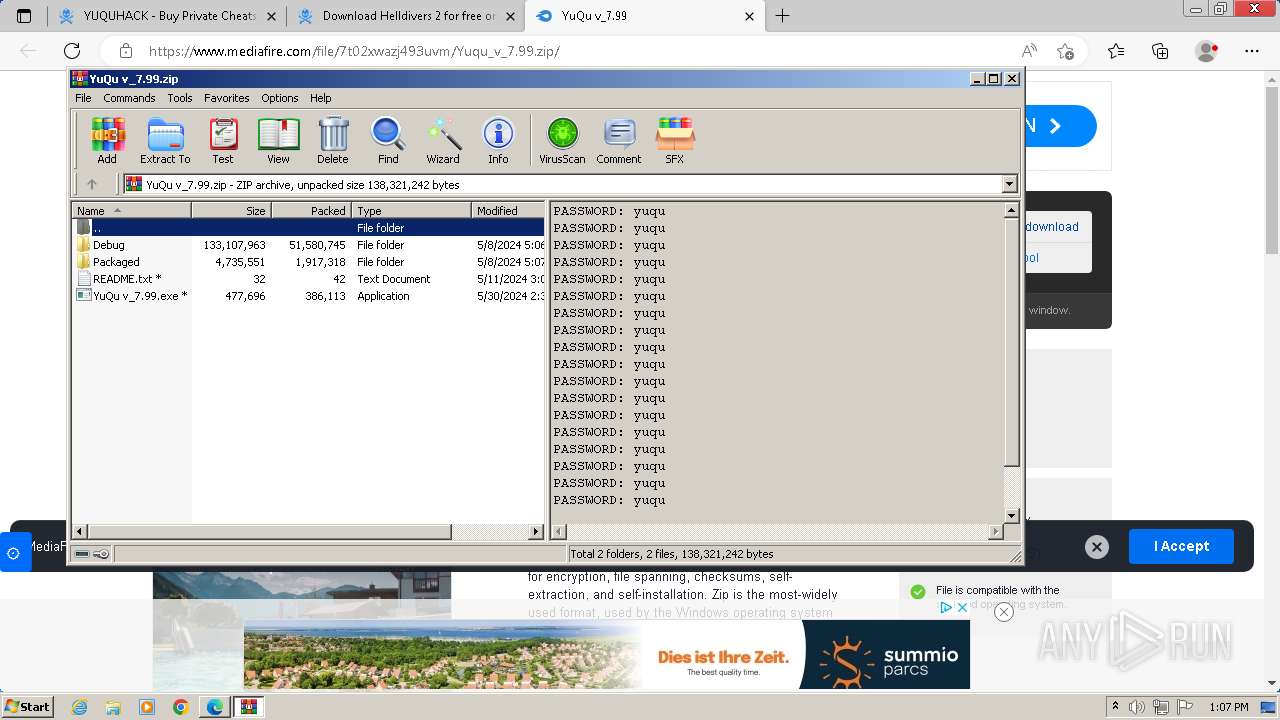Click the comment pane horizontal scrollbar
Image resolution: width=1280 pixels, height=720 pixels.
coord(777,532)
